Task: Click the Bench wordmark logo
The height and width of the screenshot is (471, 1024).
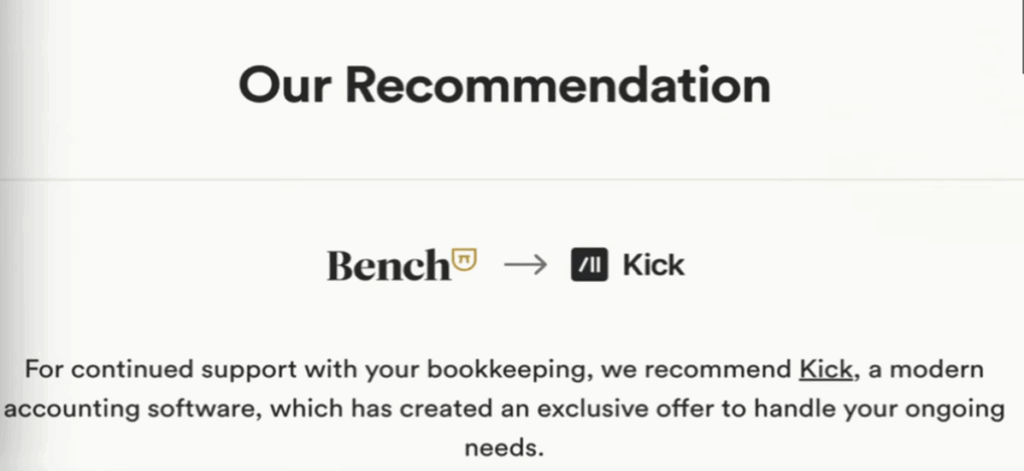Action: point(388,265)
